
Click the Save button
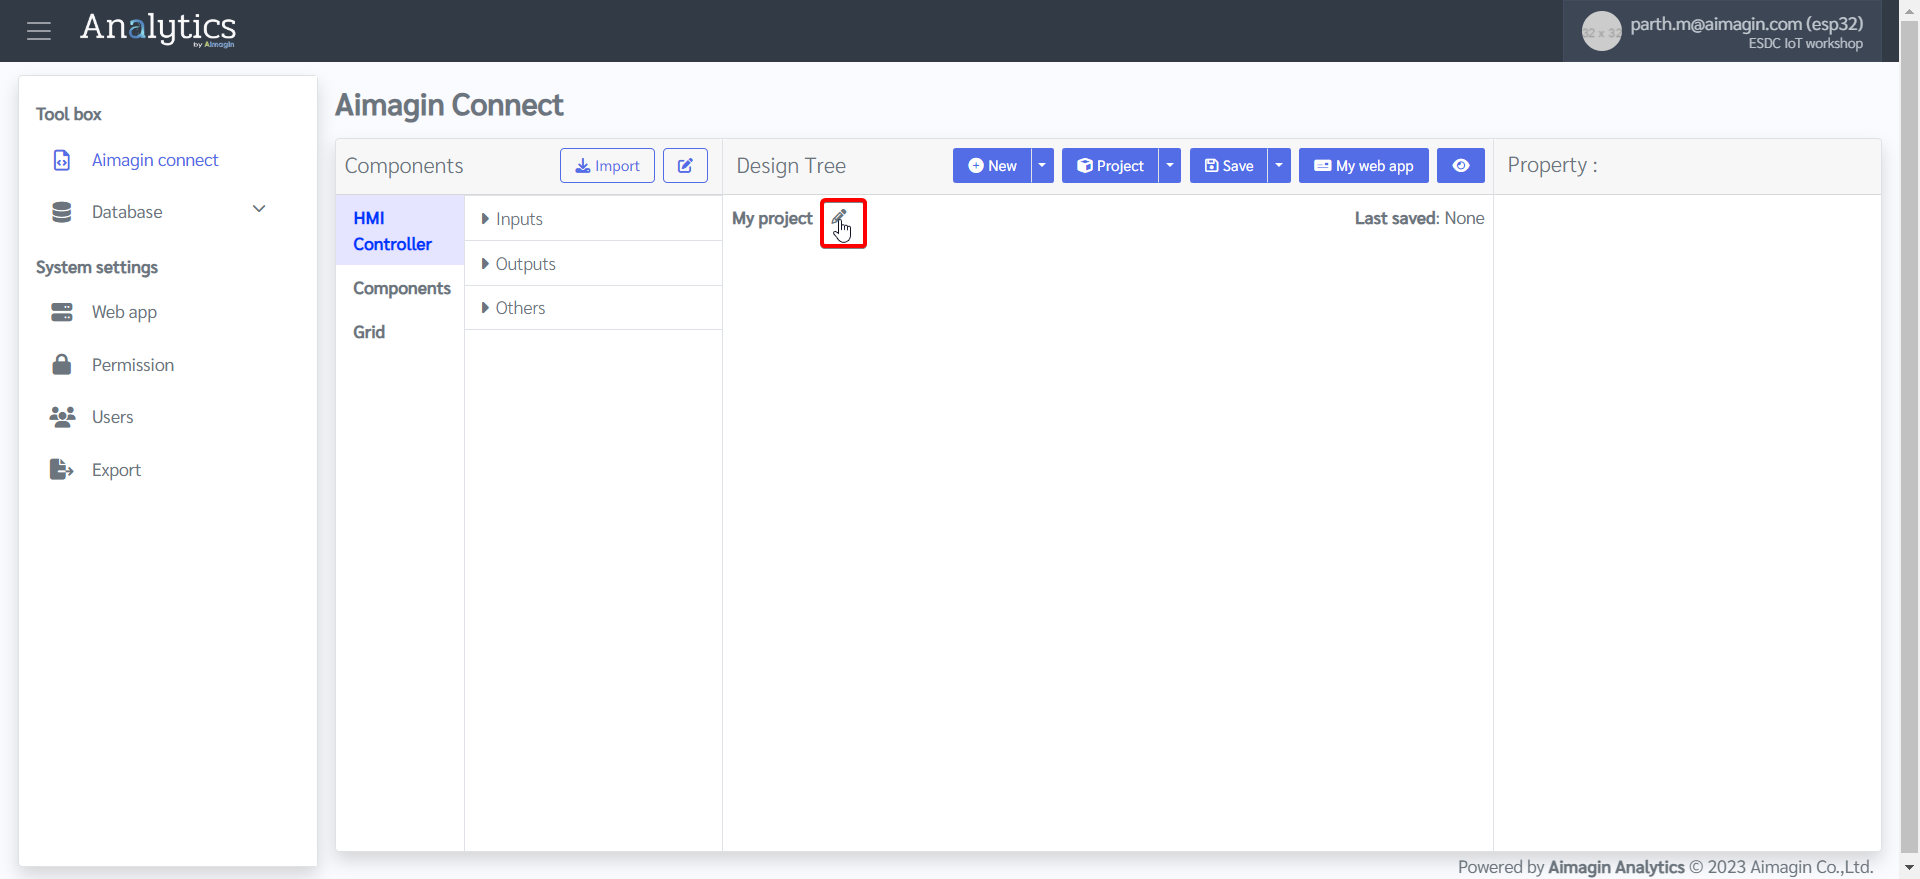tap(1229, 166)
